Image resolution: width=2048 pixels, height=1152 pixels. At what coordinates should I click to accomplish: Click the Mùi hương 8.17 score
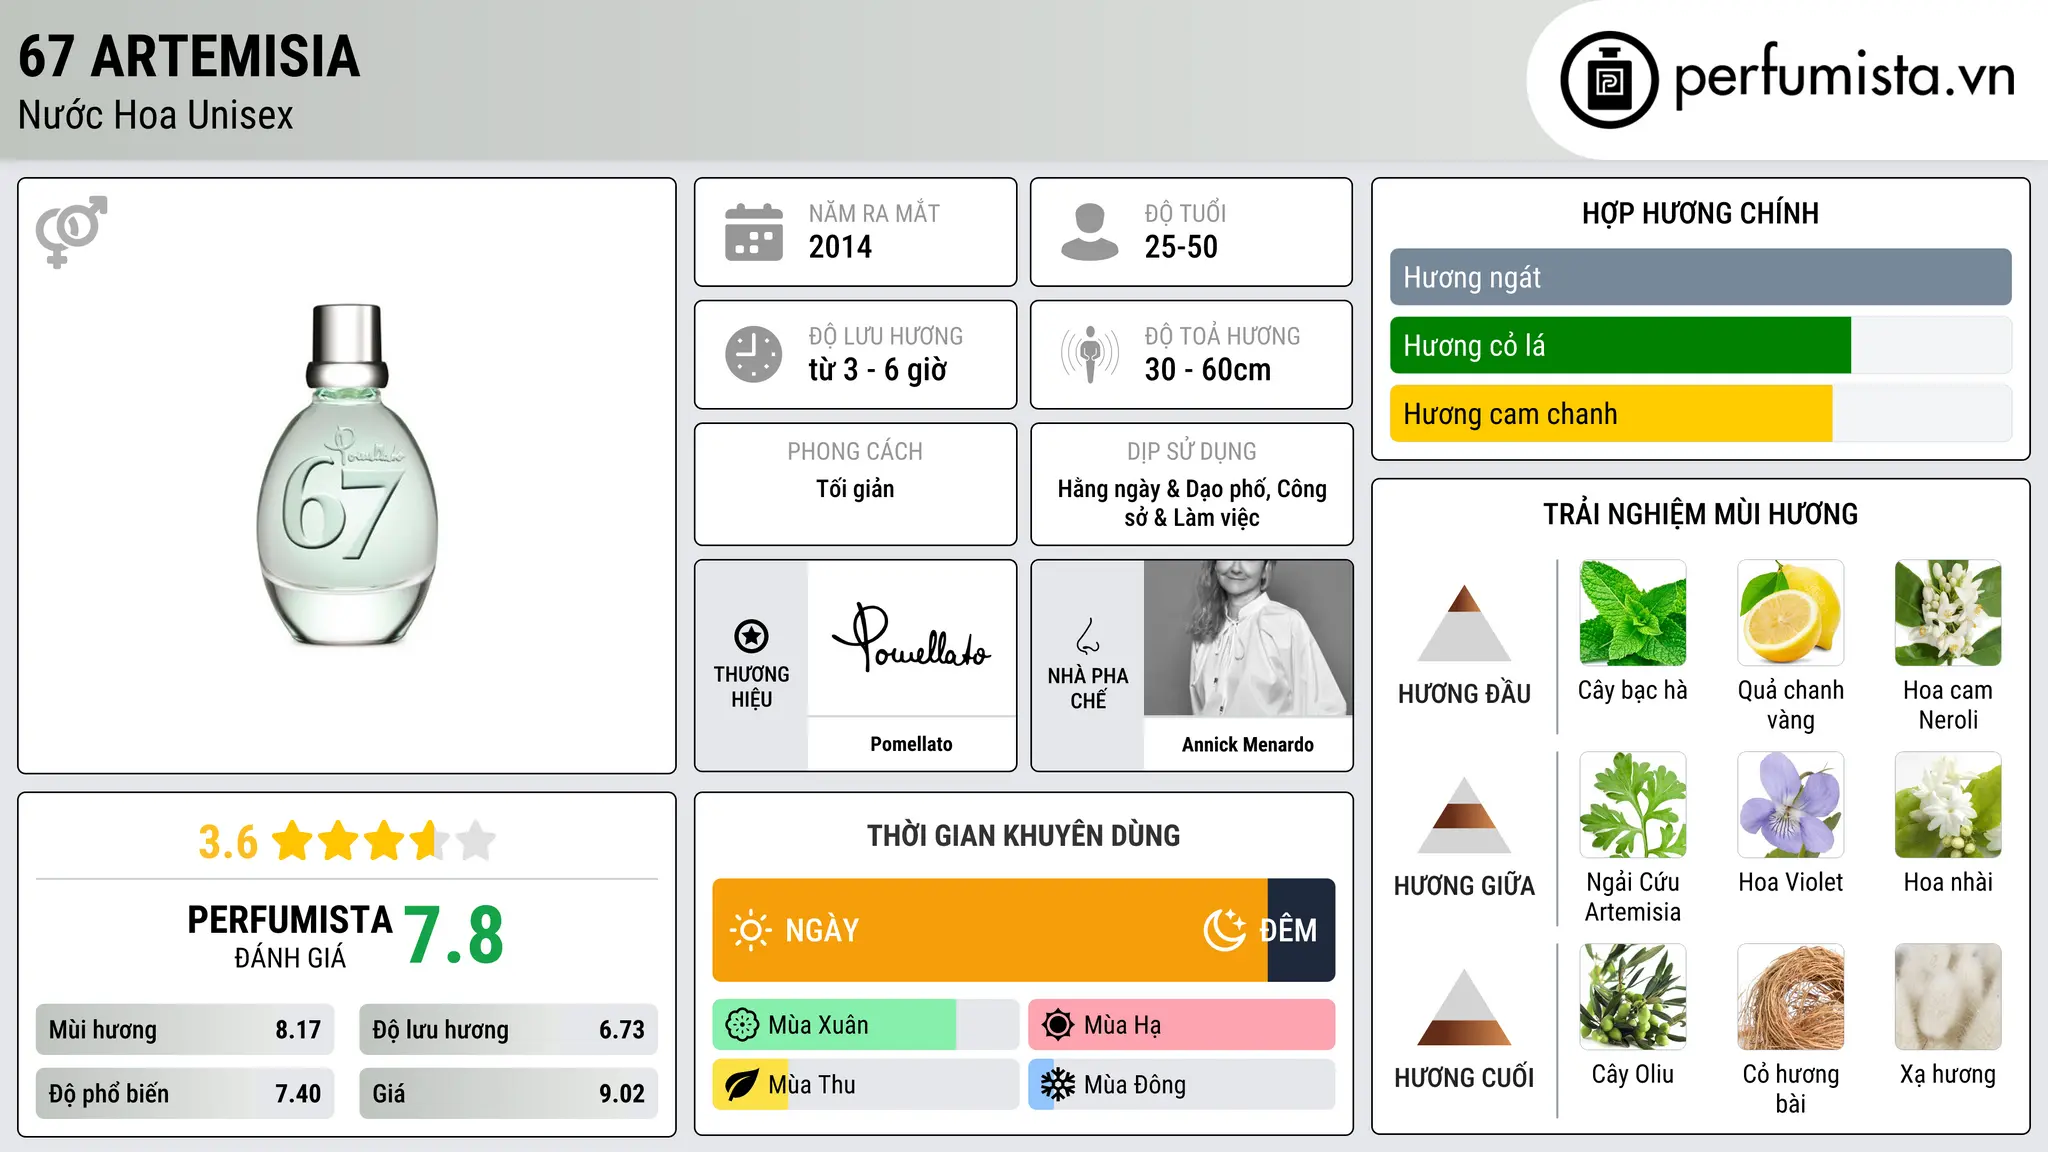[x=185, y=1030]
